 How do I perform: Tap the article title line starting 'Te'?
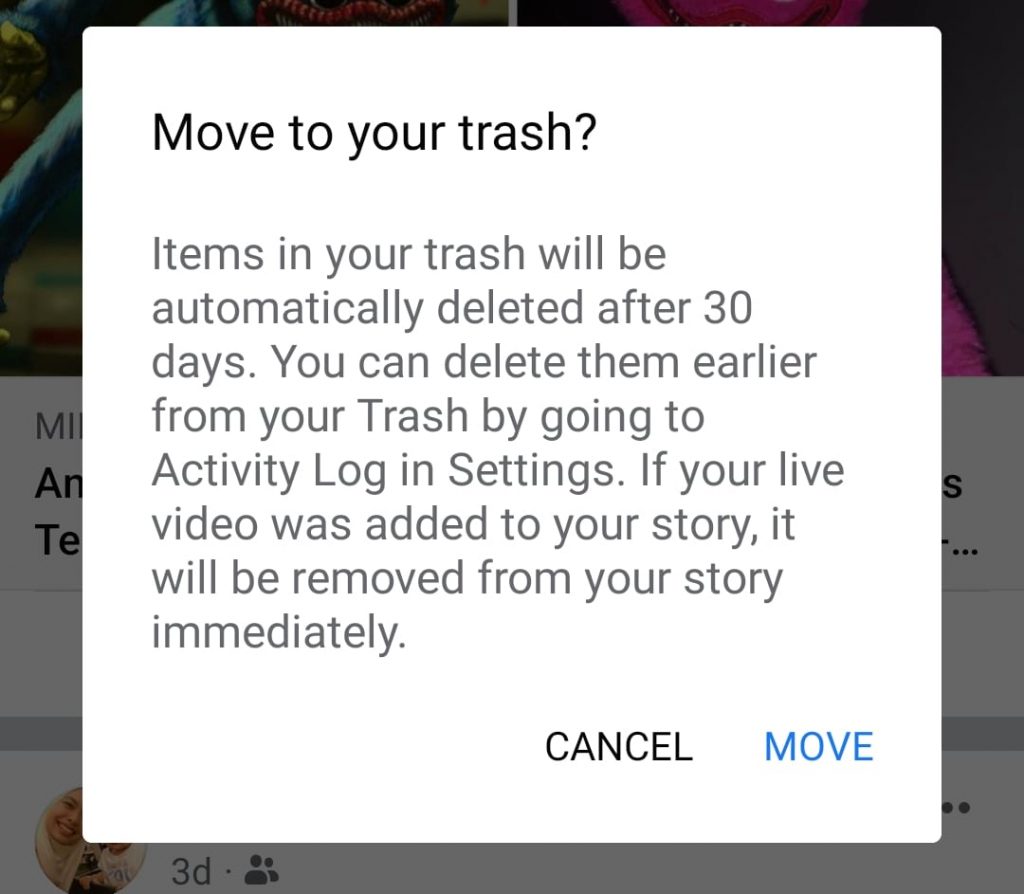[x=57, y=541]
